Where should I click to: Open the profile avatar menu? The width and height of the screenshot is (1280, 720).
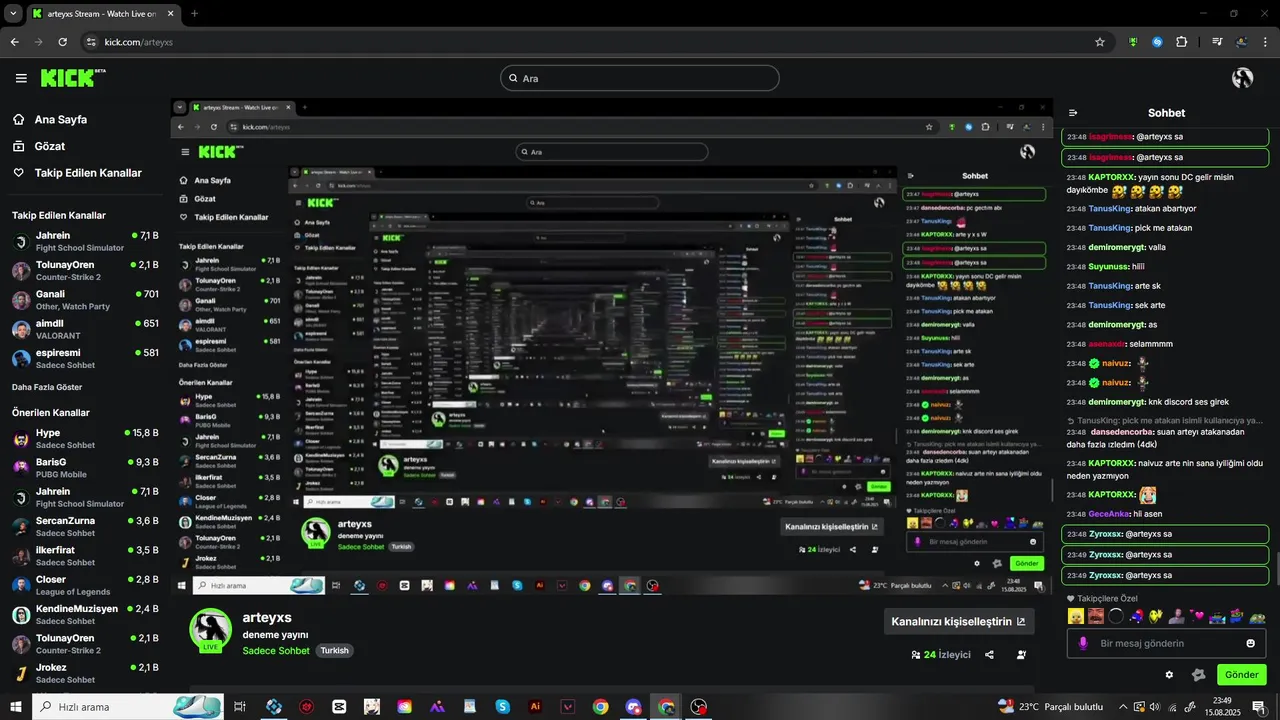(x=1243, y=78)
